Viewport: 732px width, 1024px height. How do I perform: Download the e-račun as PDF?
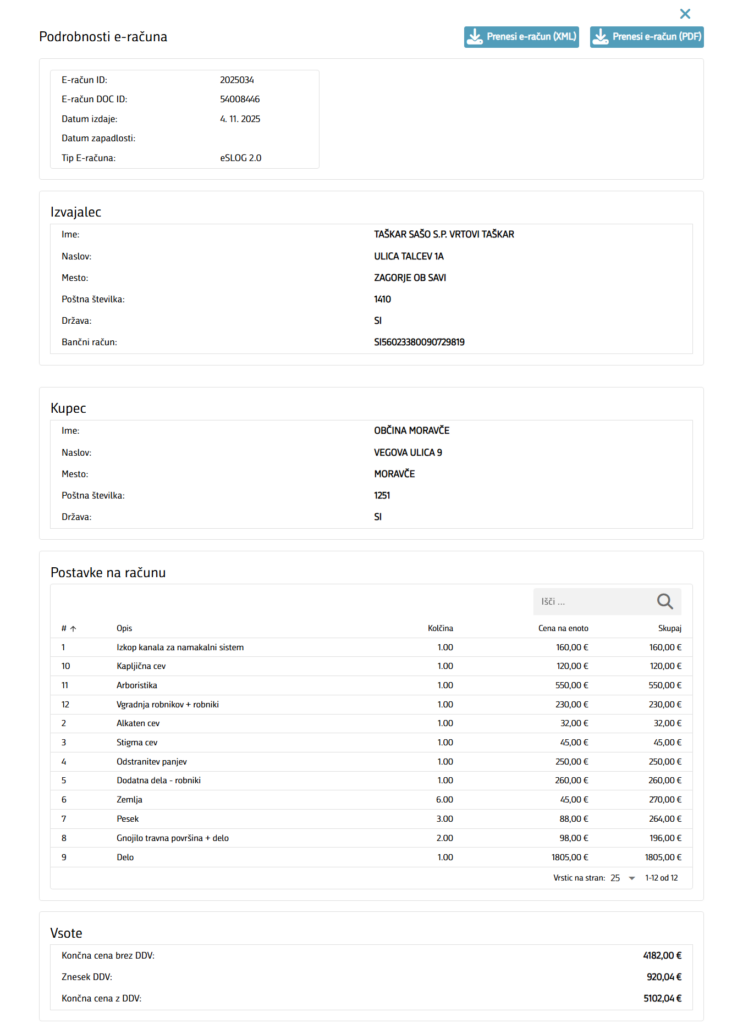pos(647,37)
